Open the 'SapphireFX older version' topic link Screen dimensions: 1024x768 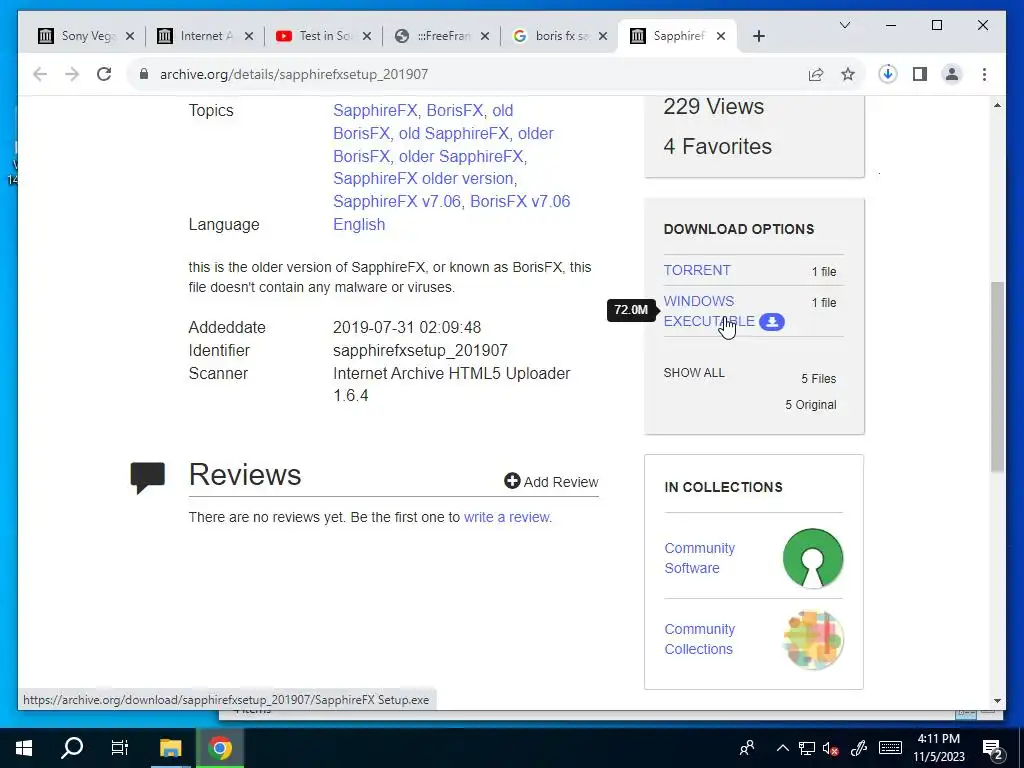[423, 178]
